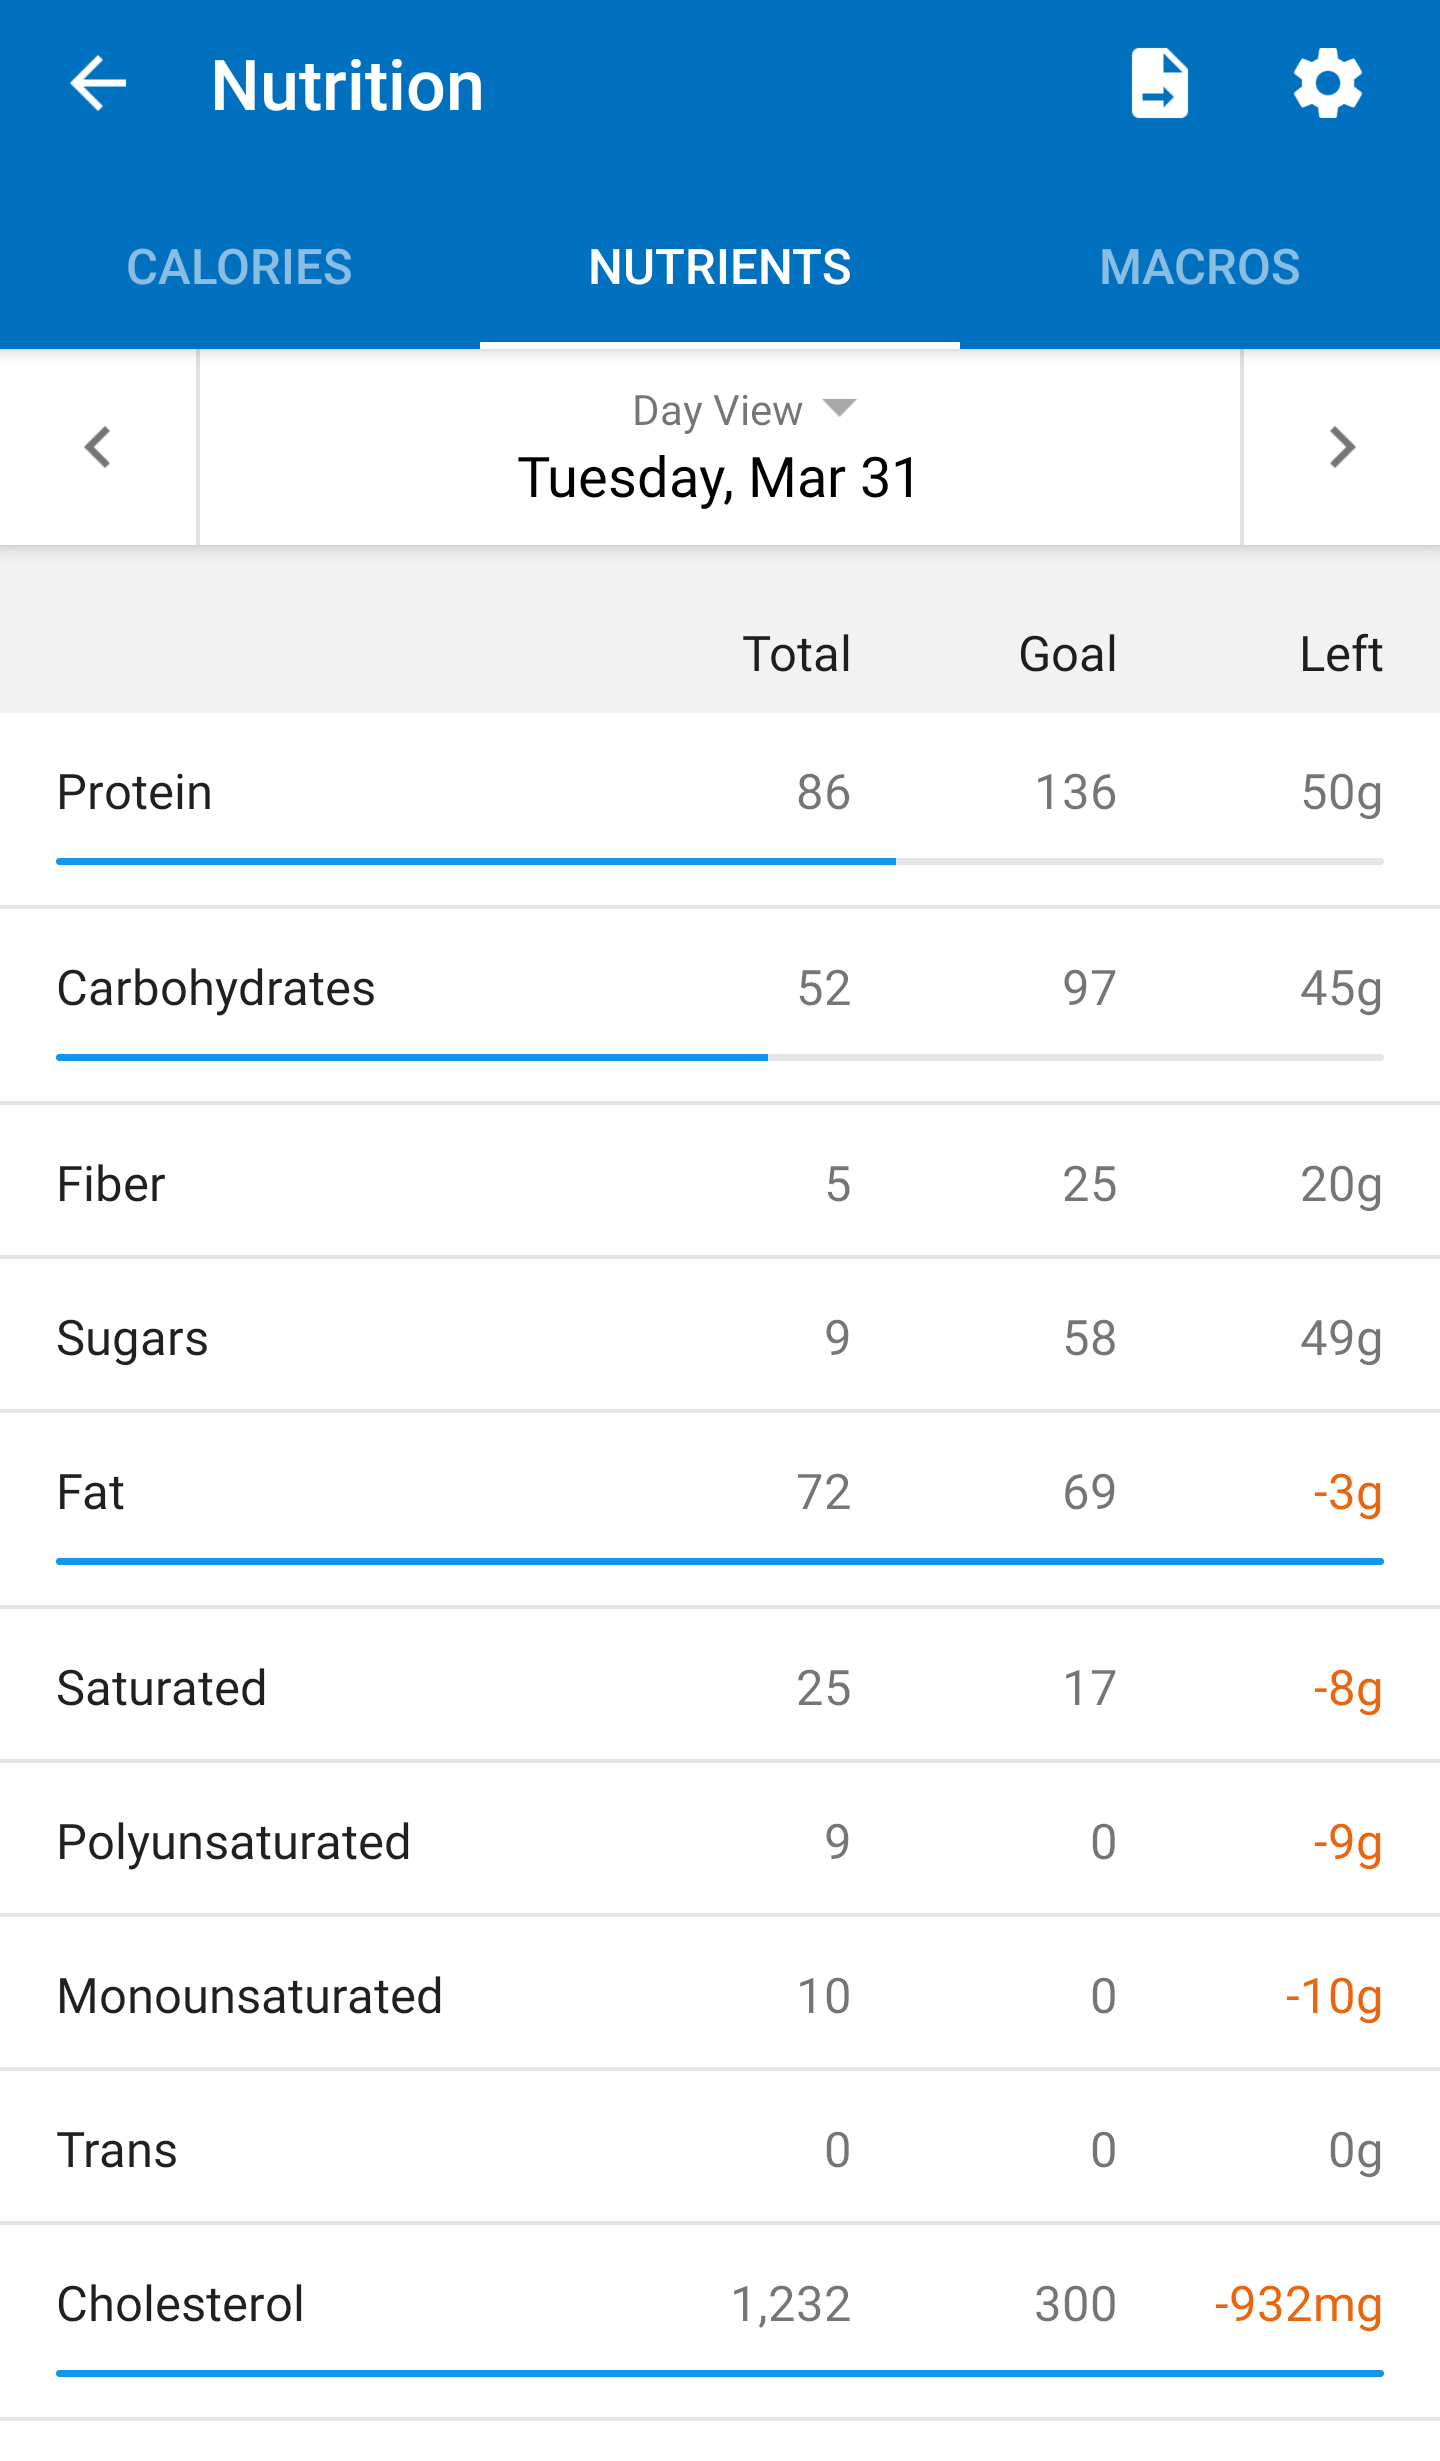Tap the Cholesterol row label
The image size is (1440, 2461).
point(180,2304)
